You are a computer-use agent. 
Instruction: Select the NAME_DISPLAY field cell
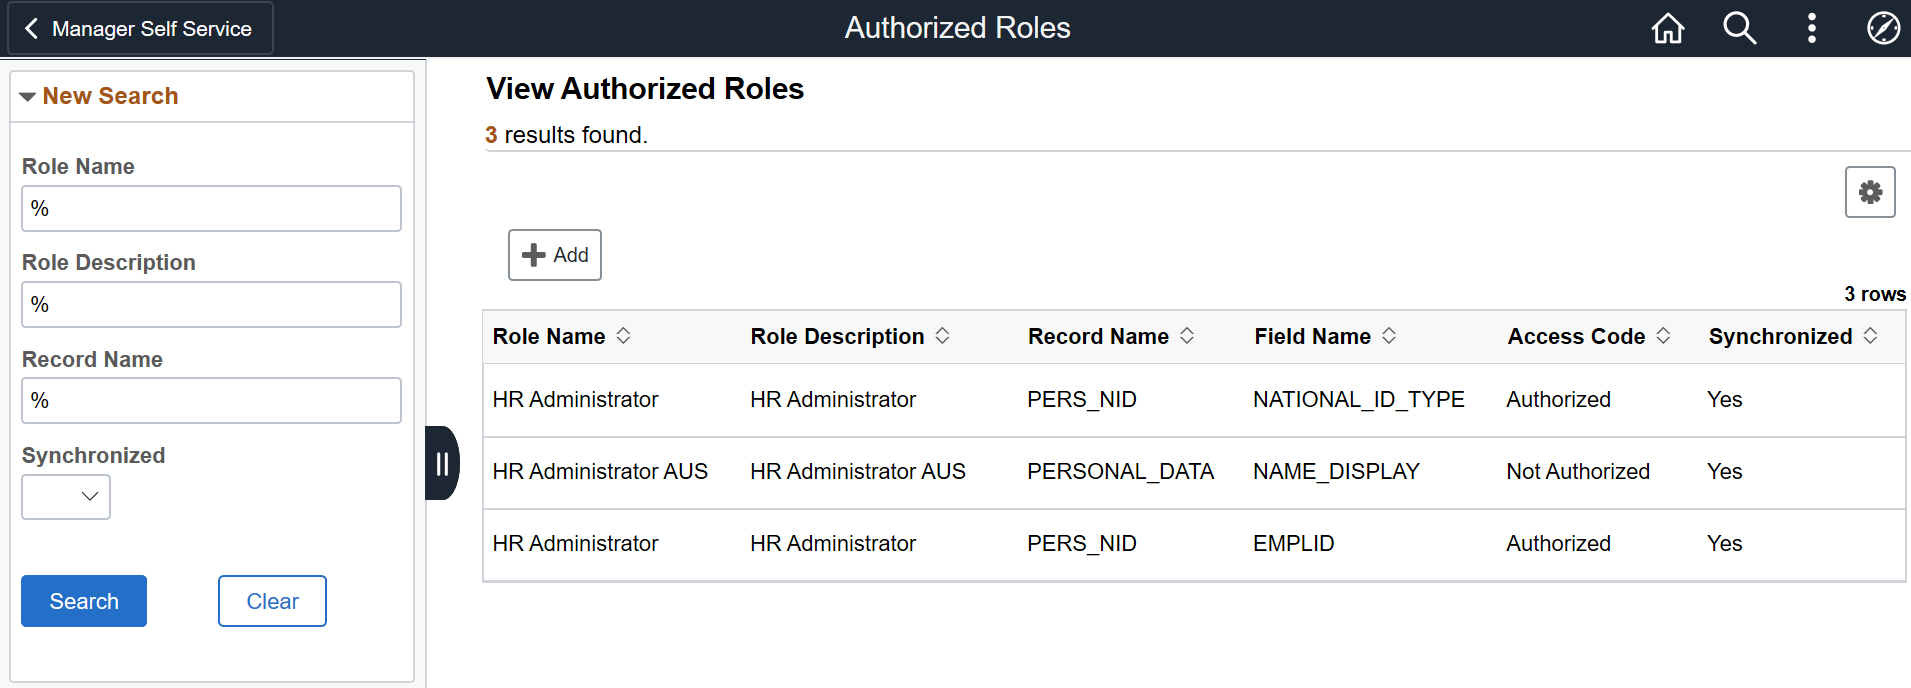point(1336,472)
